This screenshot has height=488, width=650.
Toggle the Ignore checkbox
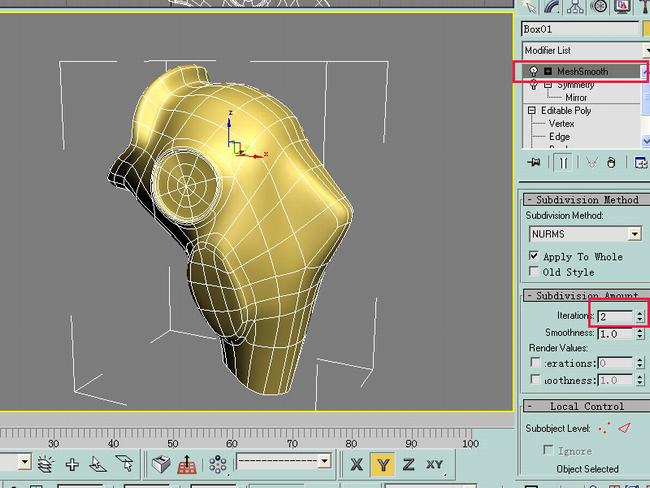tap(548, 450)
